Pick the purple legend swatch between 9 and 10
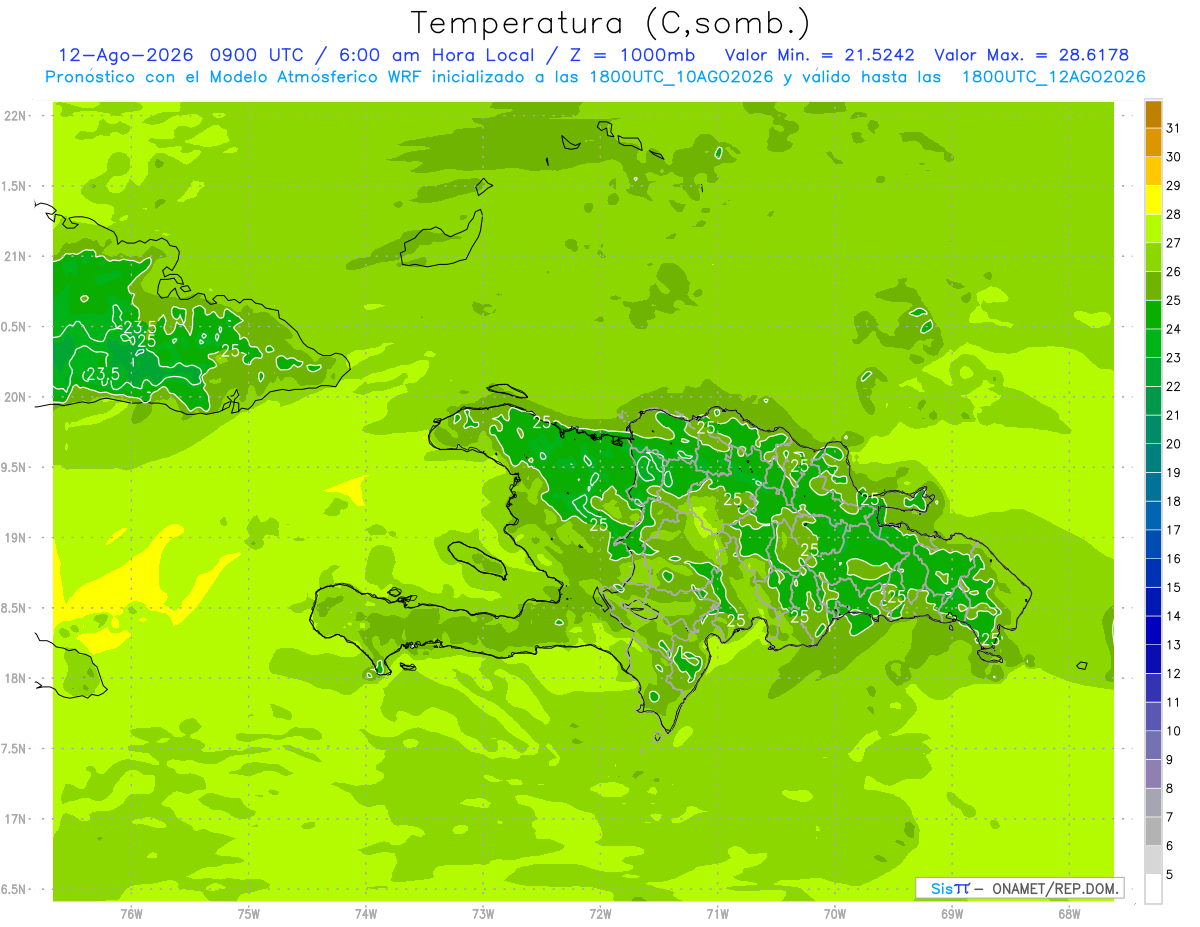 click(1153, 745)
